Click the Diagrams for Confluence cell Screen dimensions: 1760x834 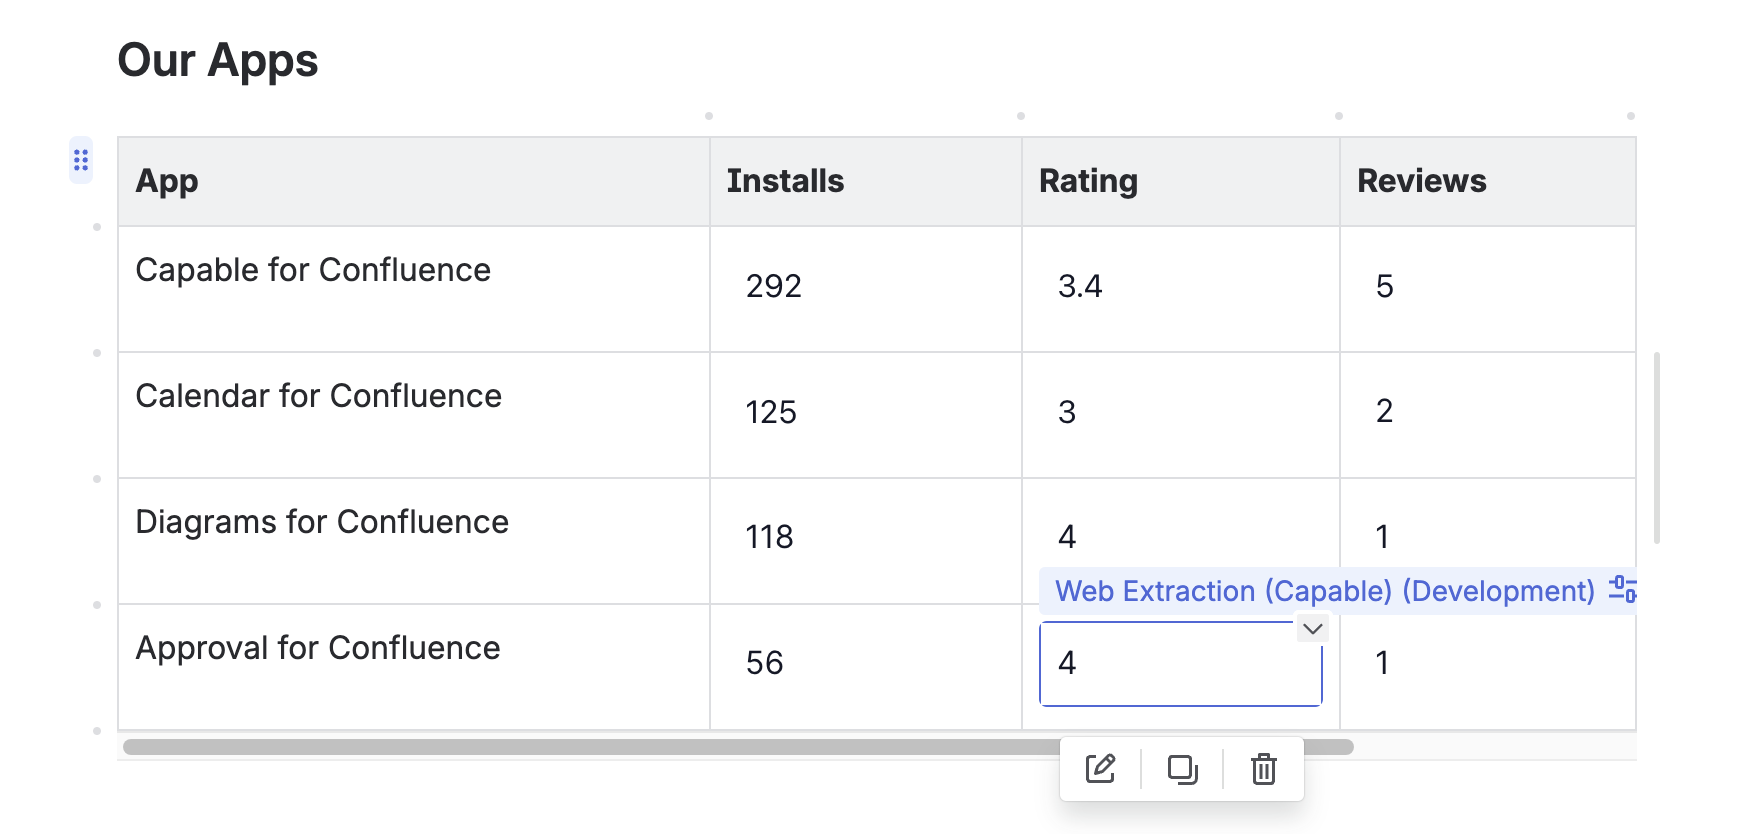(322, 522)
